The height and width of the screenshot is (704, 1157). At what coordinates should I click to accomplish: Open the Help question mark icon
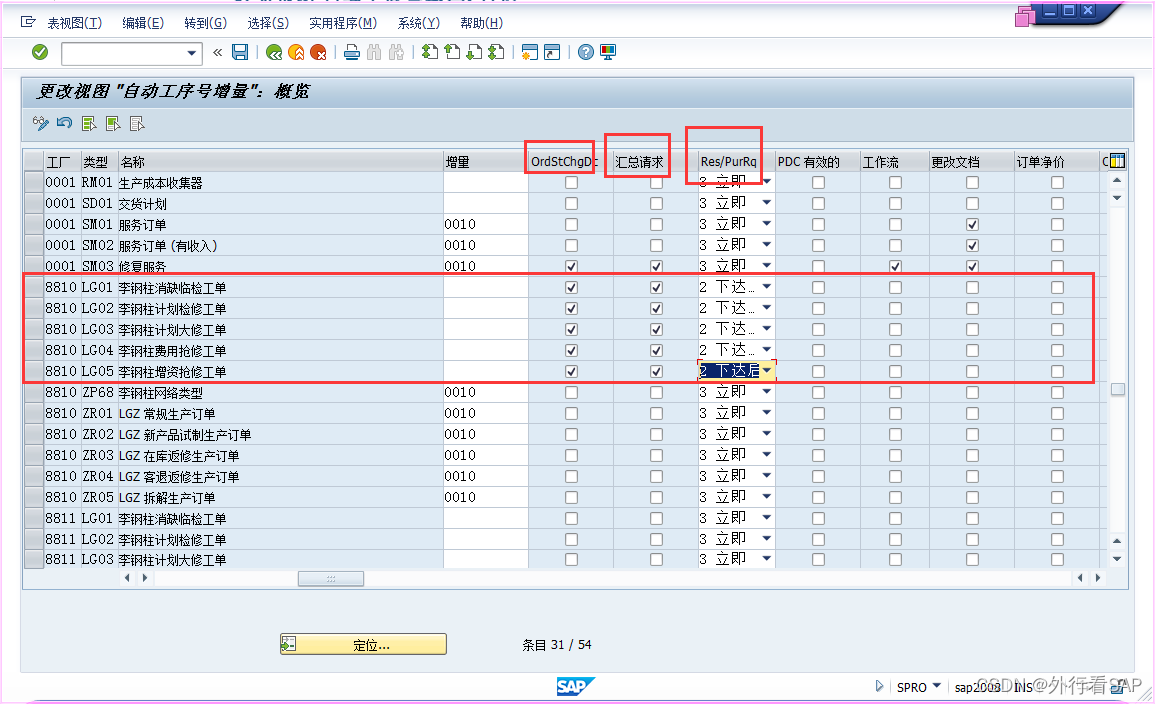point(586,52)
